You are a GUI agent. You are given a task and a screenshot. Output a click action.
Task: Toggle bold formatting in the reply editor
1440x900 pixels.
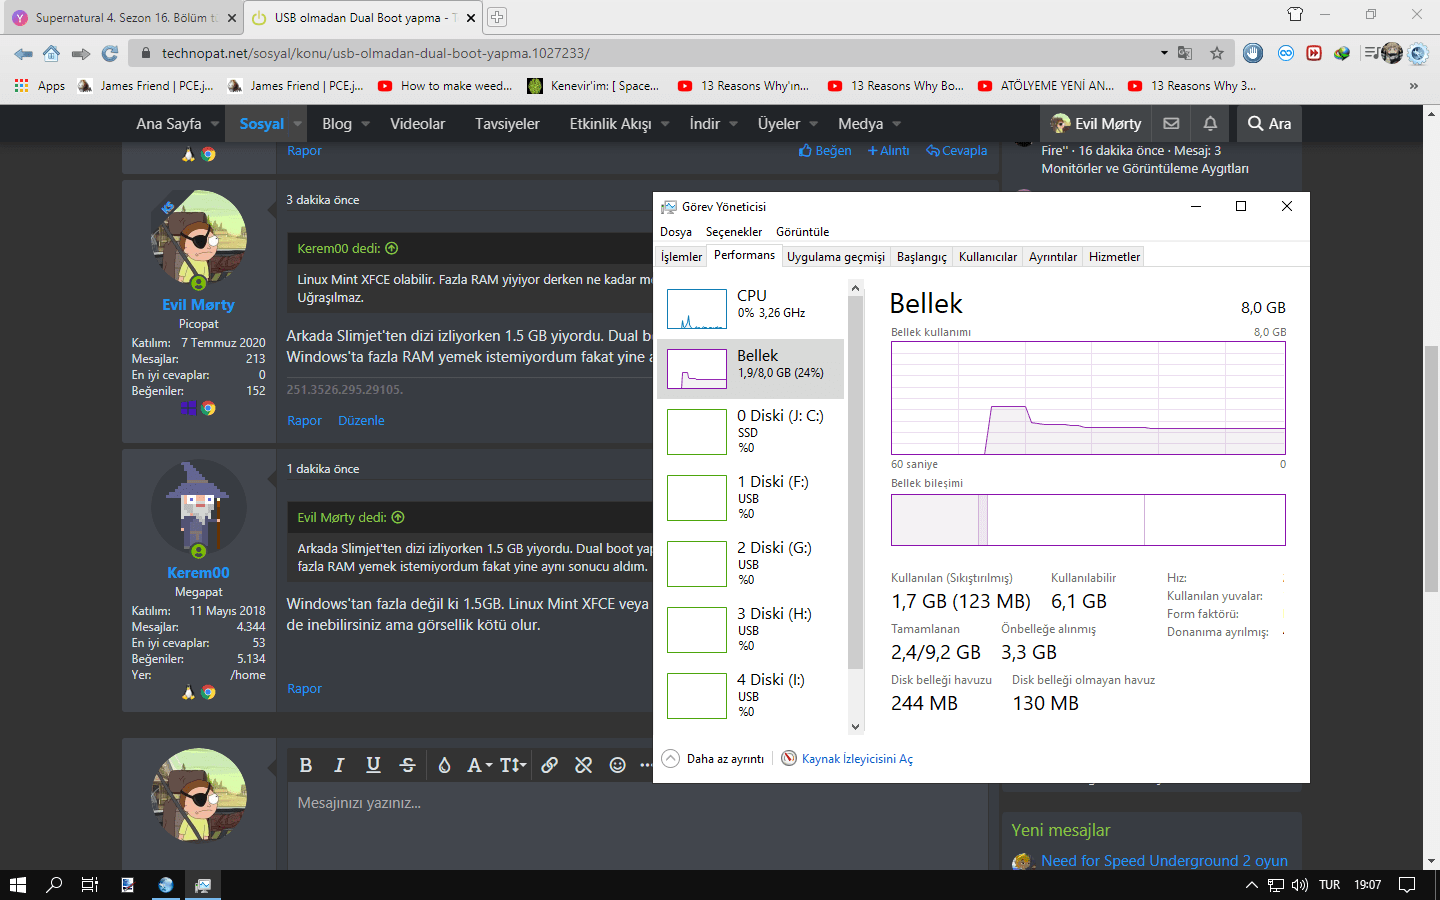tap(306, 765)
